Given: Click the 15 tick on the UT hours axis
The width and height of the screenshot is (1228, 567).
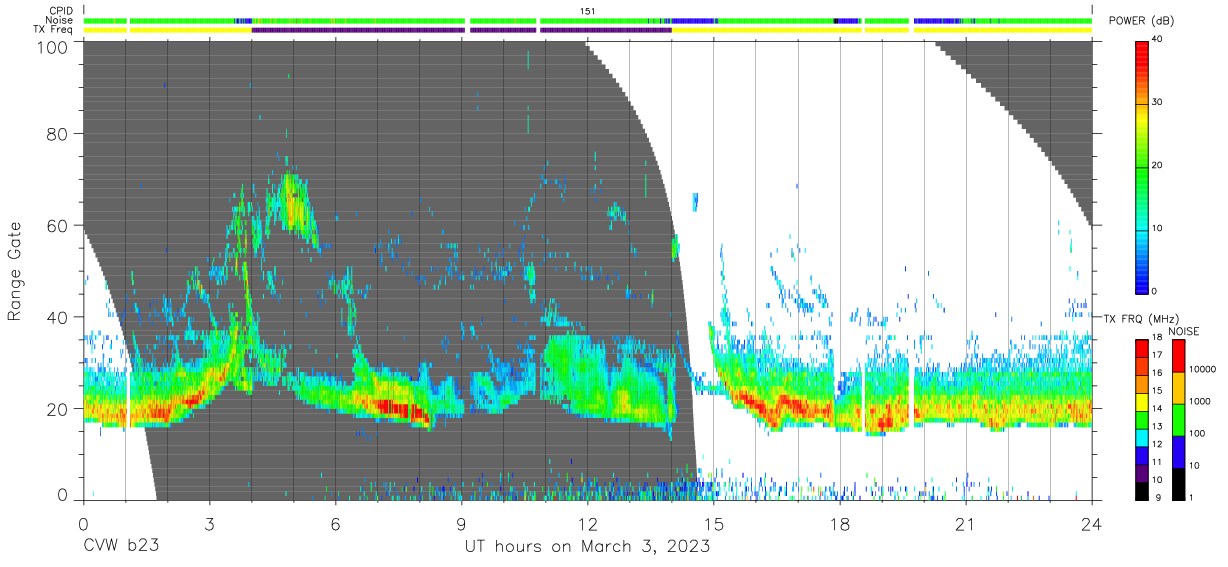Looking at the screenshot, I should point(713,524).
